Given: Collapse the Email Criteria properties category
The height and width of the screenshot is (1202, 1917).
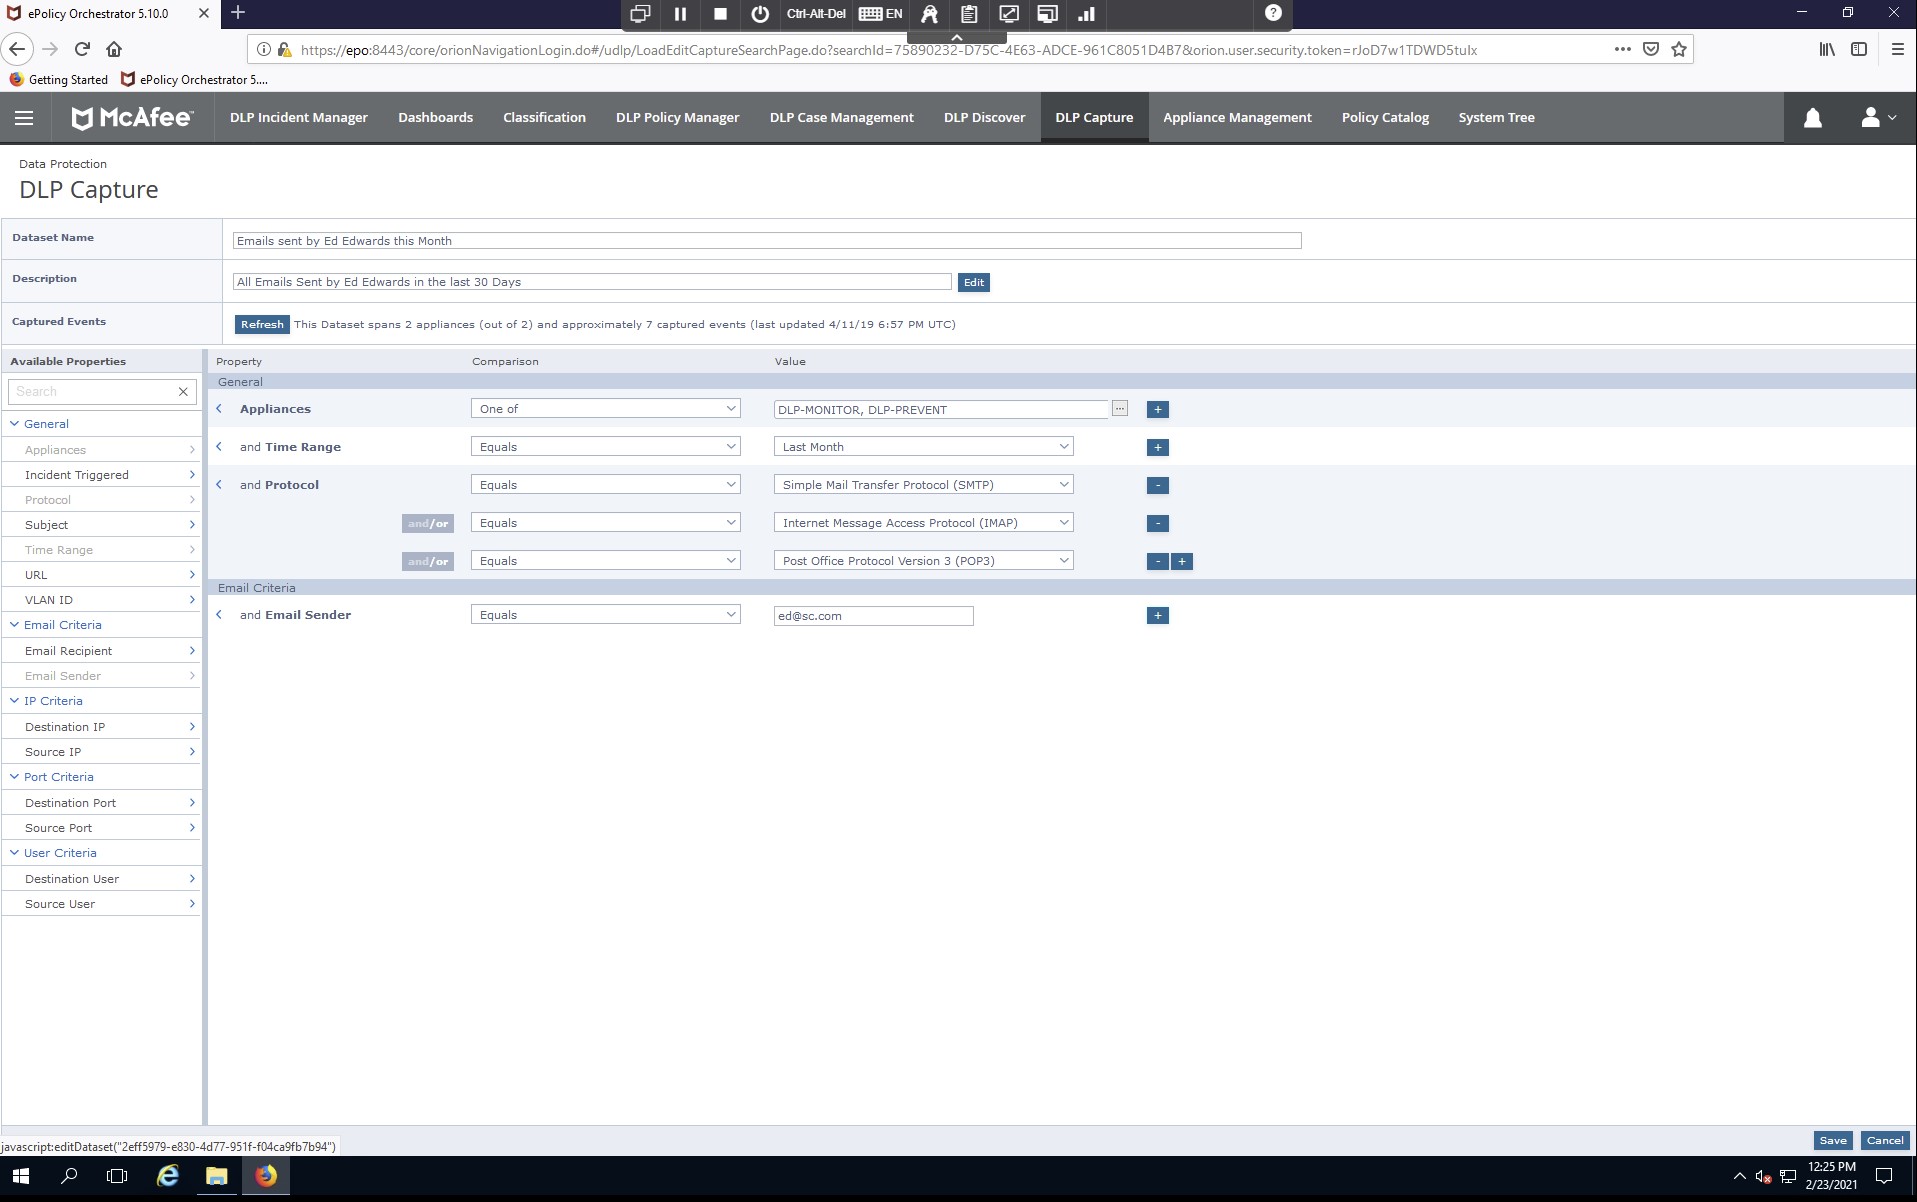Looking at the screenshot, I should (14, 625).
